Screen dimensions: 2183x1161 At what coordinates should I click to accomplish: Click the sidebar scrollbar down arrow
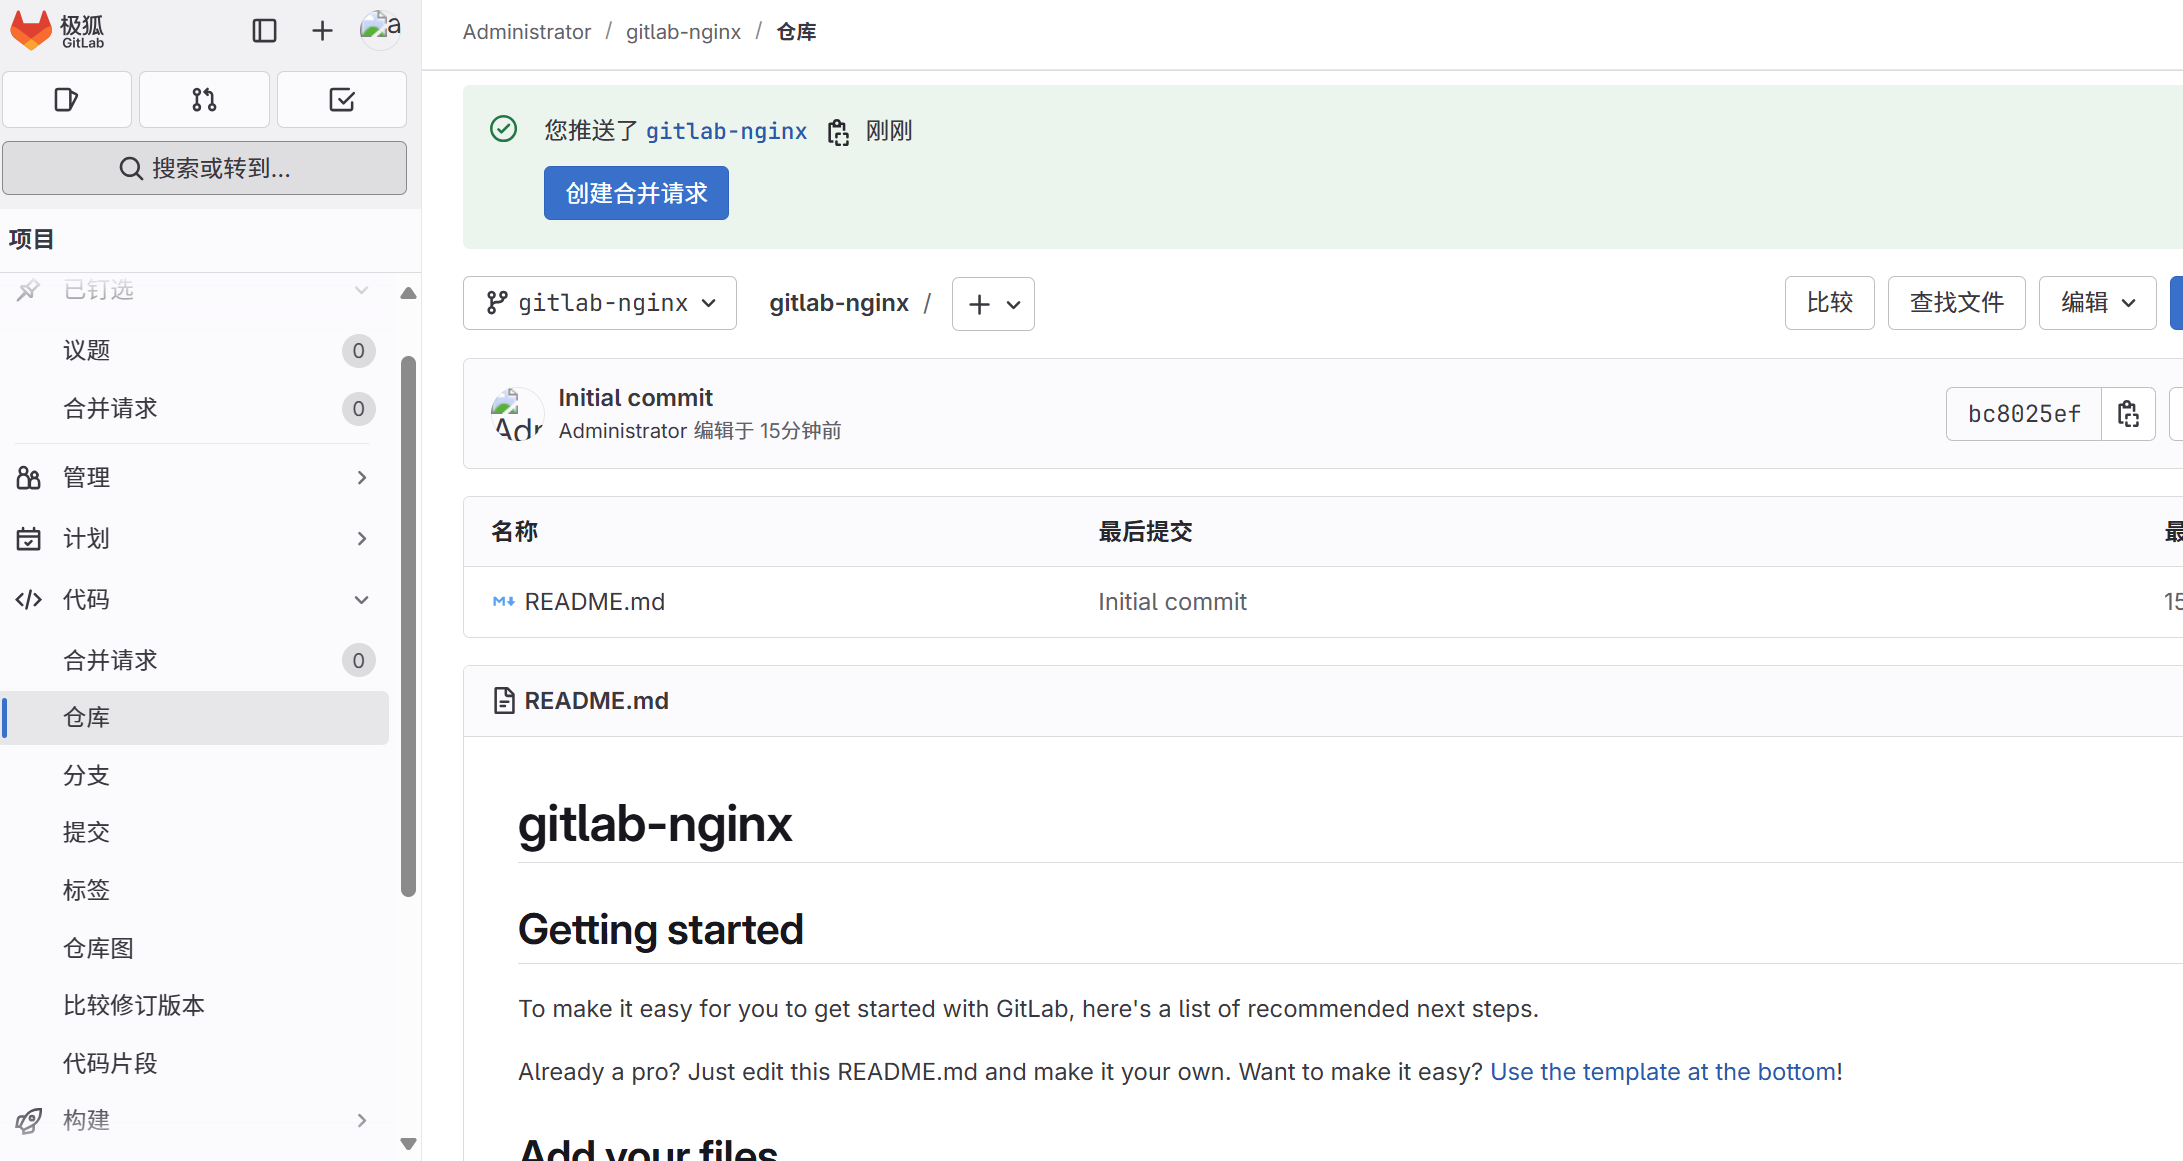[x=408, y=1144]
